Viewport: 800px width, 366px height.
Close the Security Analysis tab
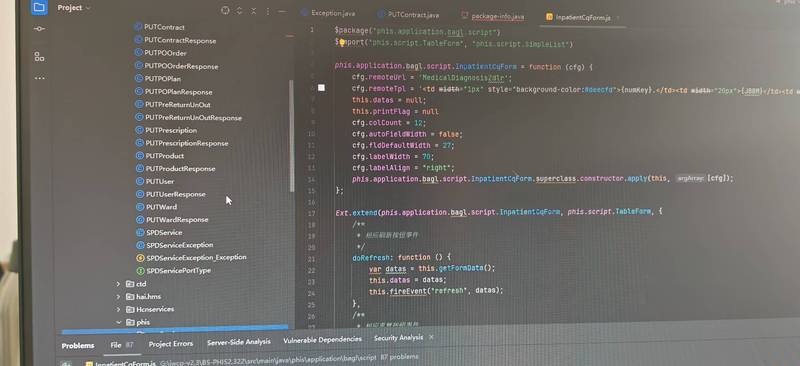point(431,337)
